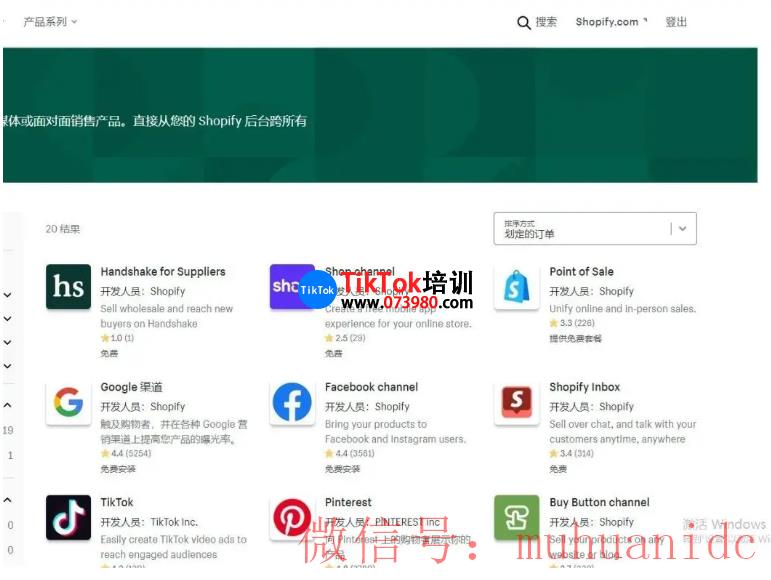Click the Handshake 1.0 (1) rating

pyautogui.click(x=117, y=338)
